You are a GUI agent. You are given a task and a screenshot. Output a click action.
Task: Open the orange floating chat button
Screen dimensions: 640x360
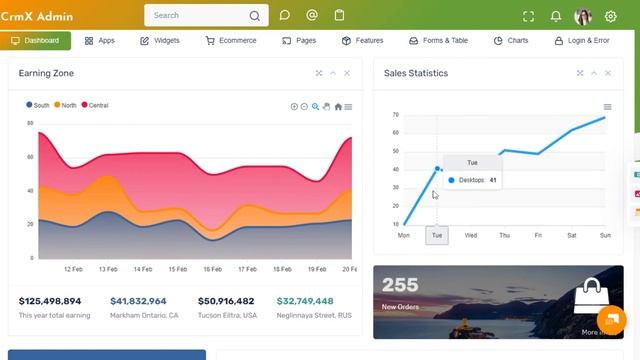click(x=611, y=320)
